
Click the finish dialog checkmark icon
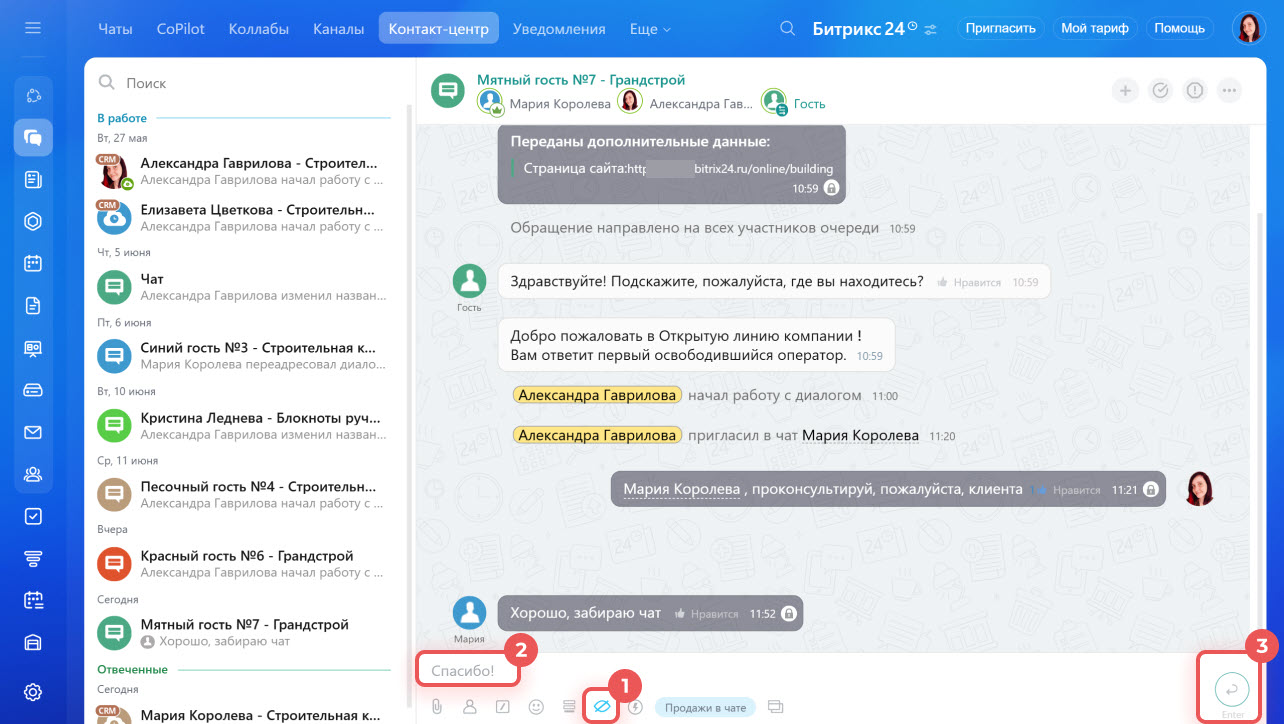point(1160,91)
